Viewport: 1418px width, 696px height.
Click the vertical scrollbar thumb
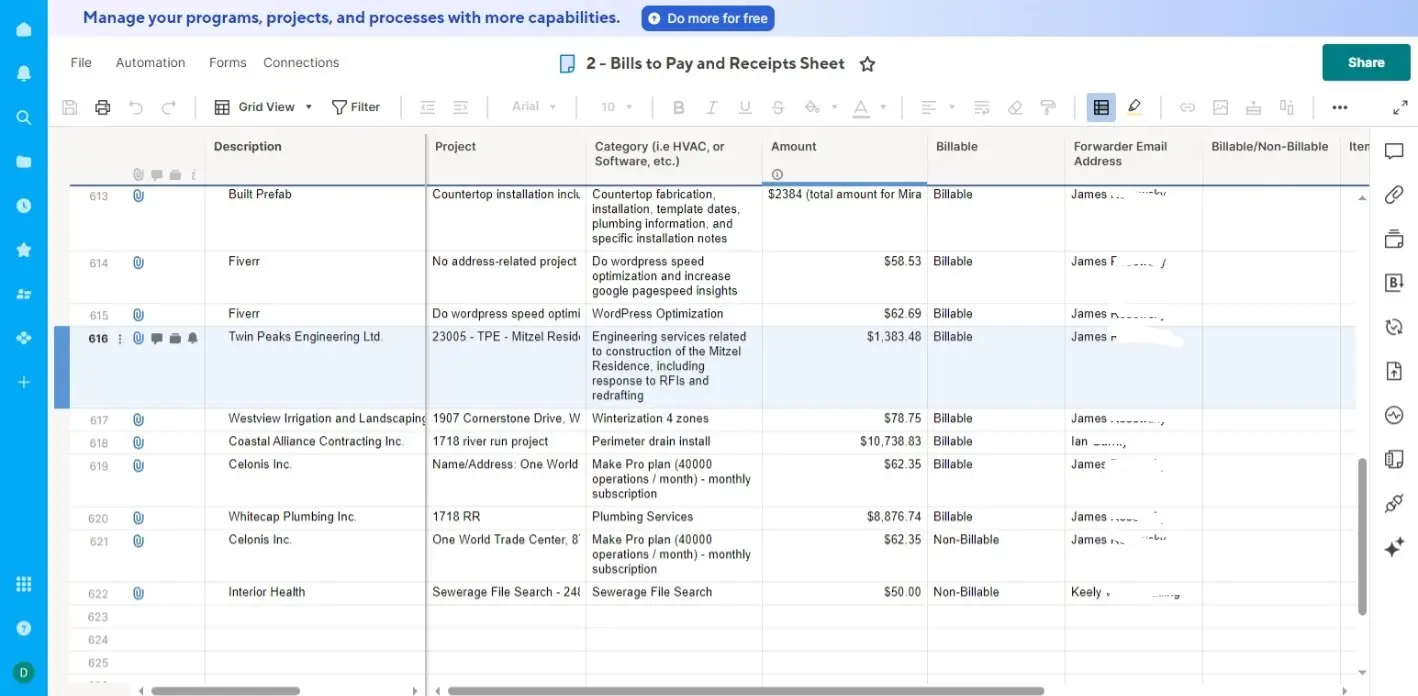coord(1362,535)
